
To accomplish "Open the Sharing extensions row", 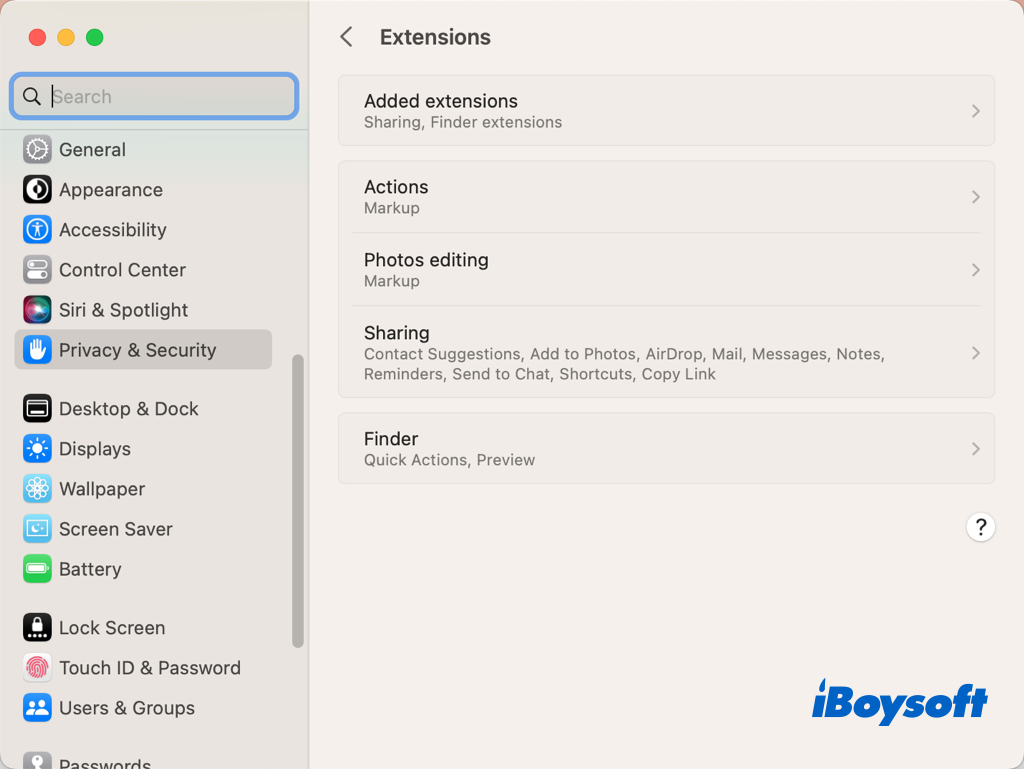I will 665,353.
